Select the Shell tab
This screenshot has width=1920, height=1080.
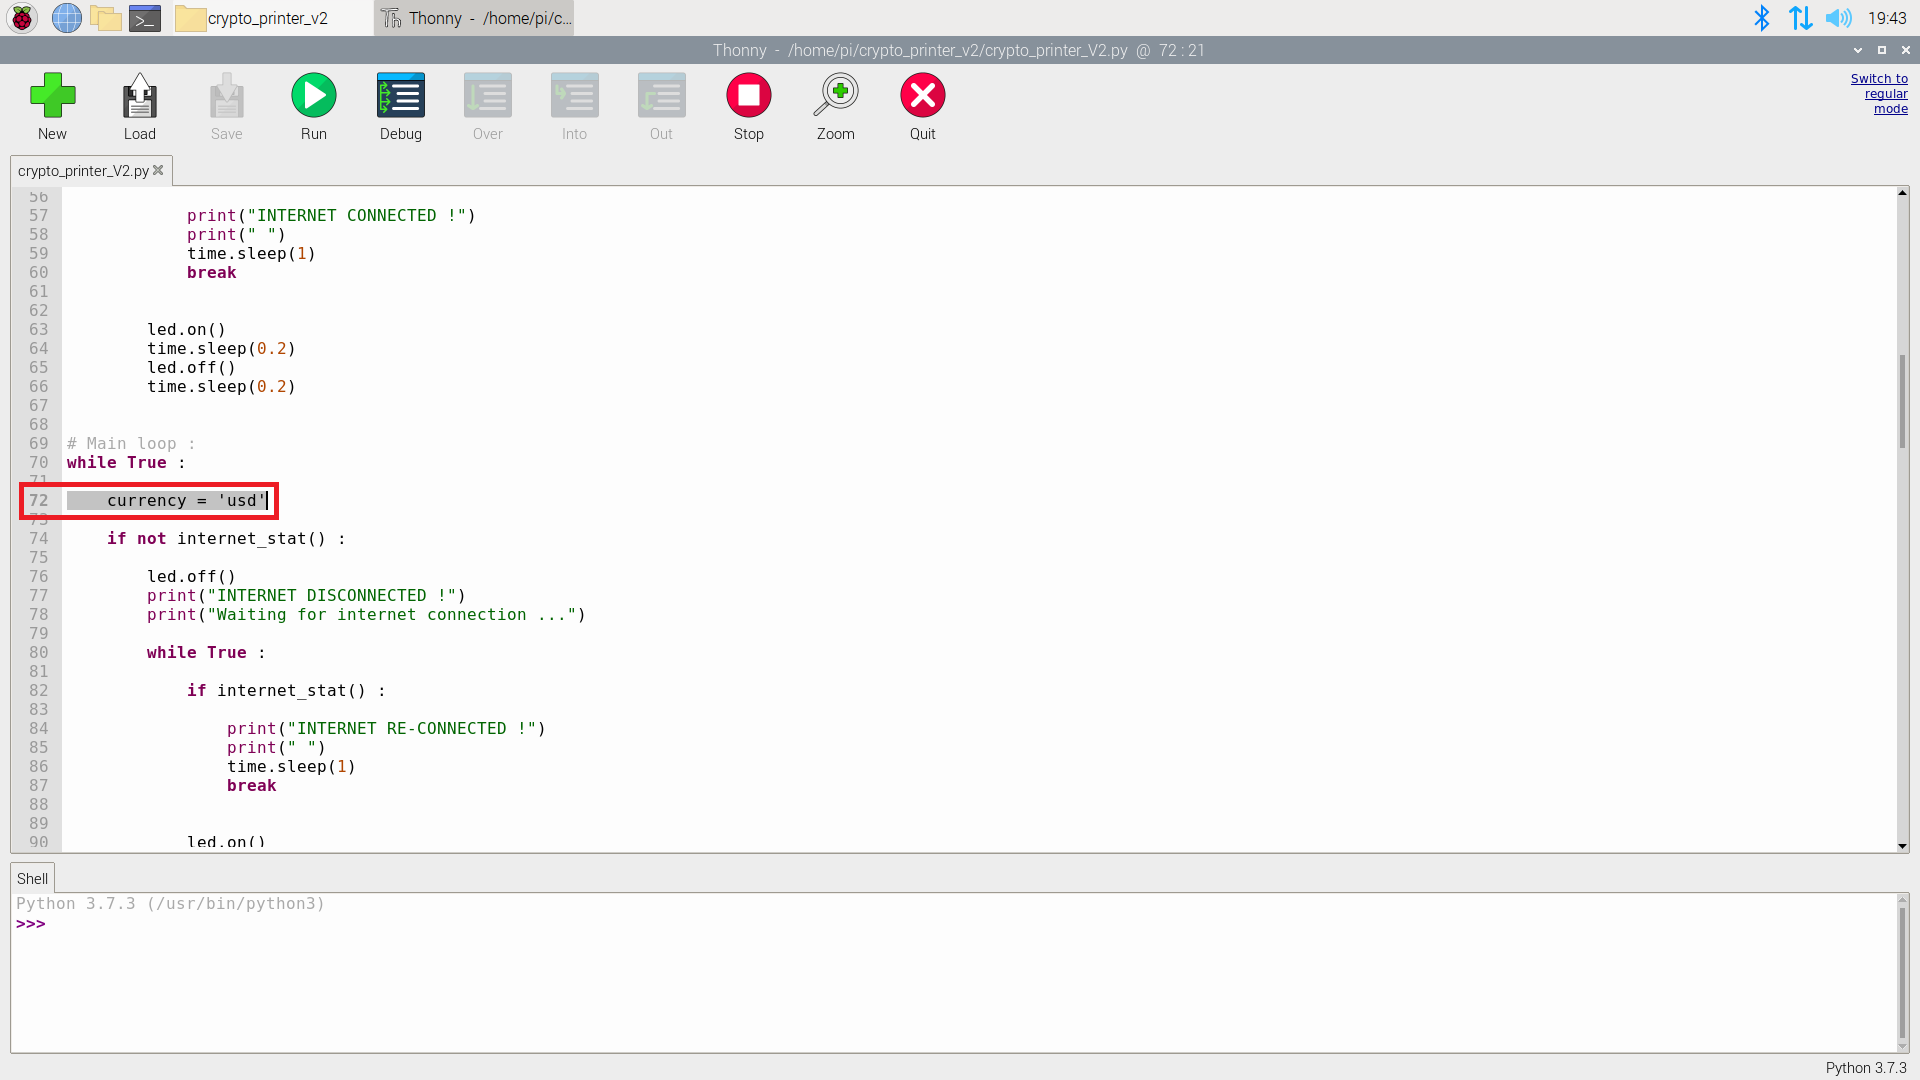pos(32,879)
